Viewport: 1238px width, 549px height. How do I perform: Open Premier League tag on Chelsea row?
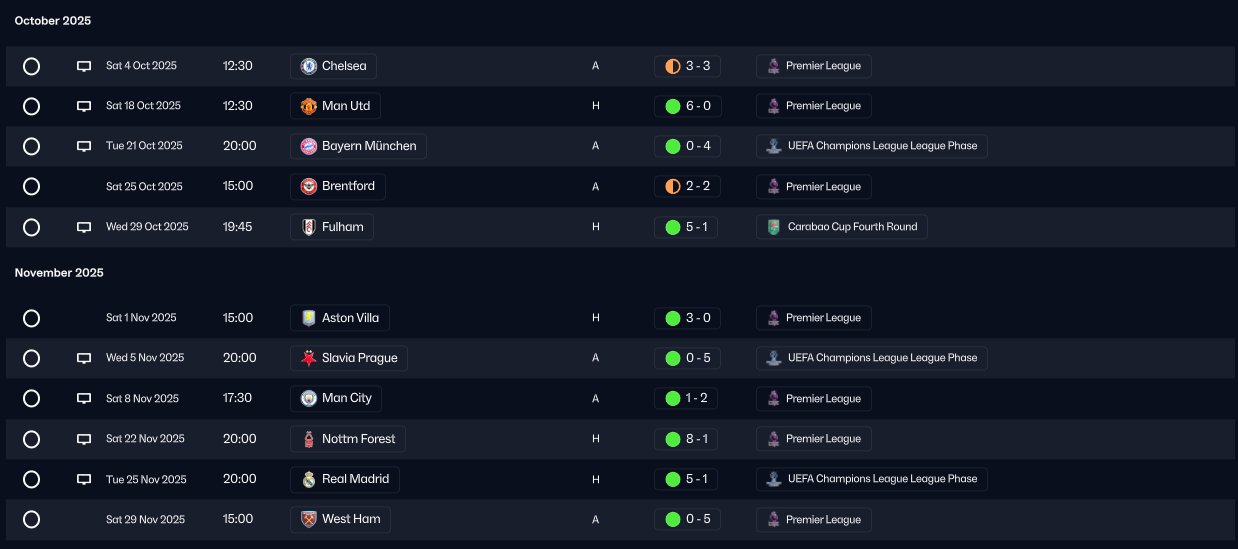coord(814,66)
